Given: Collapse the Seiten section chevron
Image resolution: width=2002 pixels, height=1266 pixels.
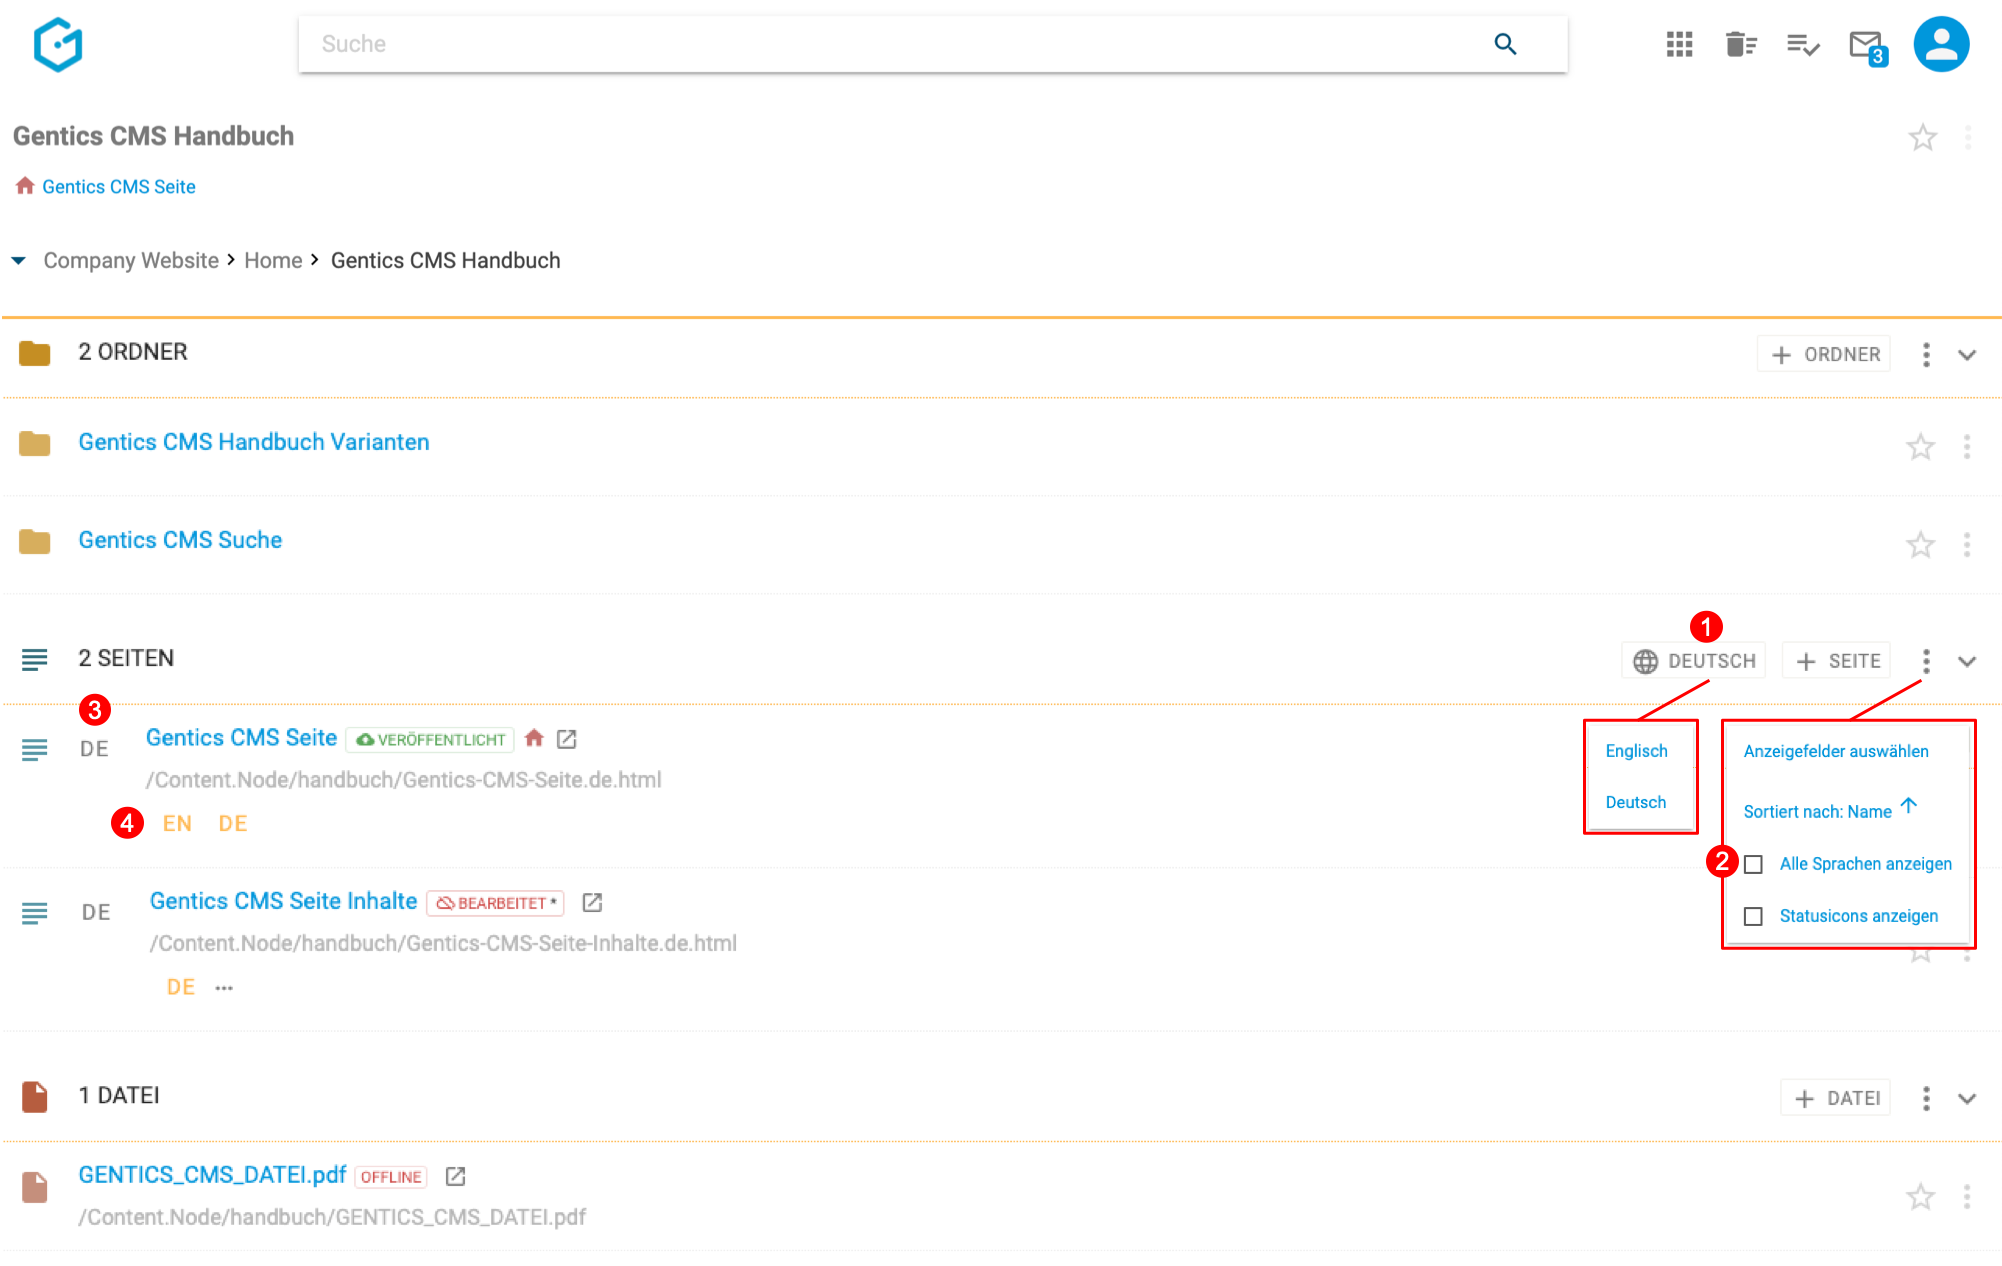Looking at the screenshot, I should point(1967,661).
